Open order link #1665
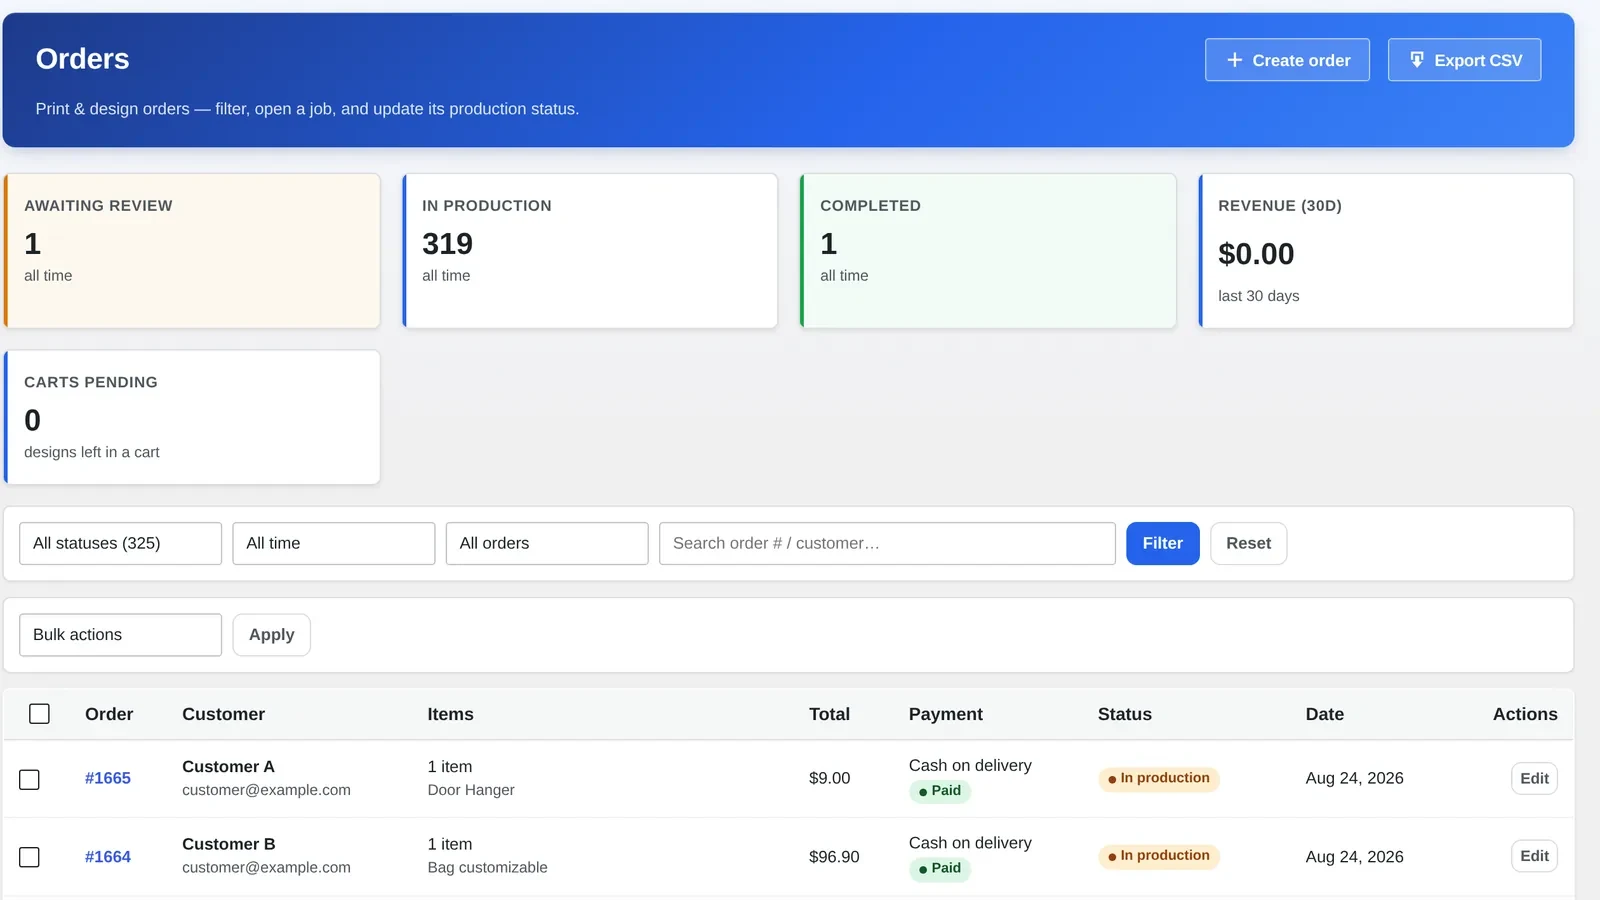The width and height of the screenshot is (1600, 900). [108, 778]
